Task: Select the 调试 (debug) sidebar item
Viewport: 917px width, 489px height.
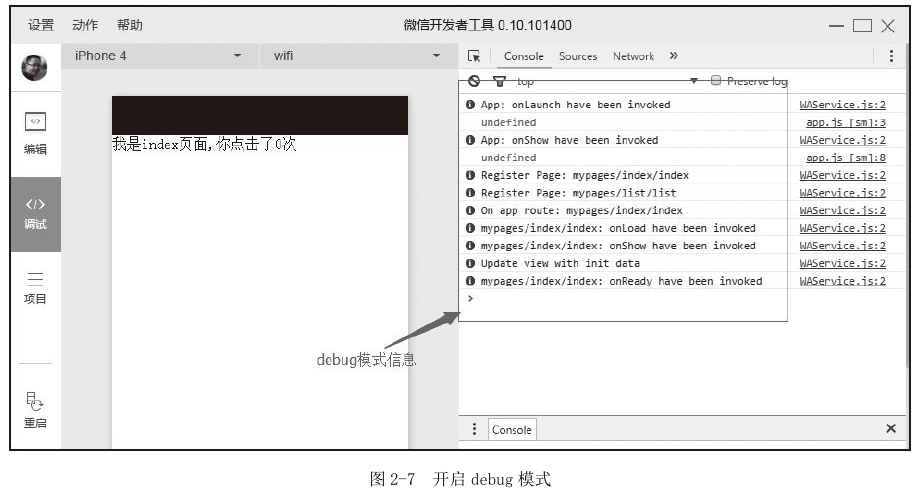Action: [35, 214]
